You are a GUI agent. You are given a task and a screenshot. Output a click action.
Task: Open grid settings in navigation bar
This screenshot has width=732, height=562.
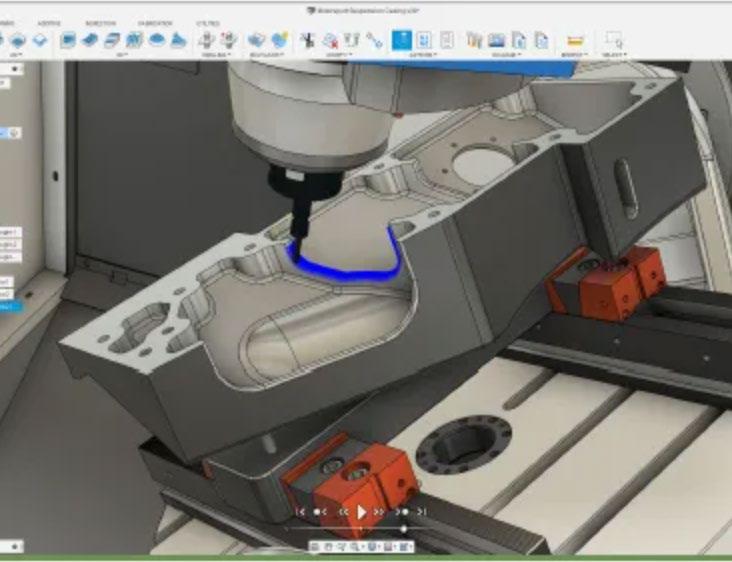[x=388, y=546]
